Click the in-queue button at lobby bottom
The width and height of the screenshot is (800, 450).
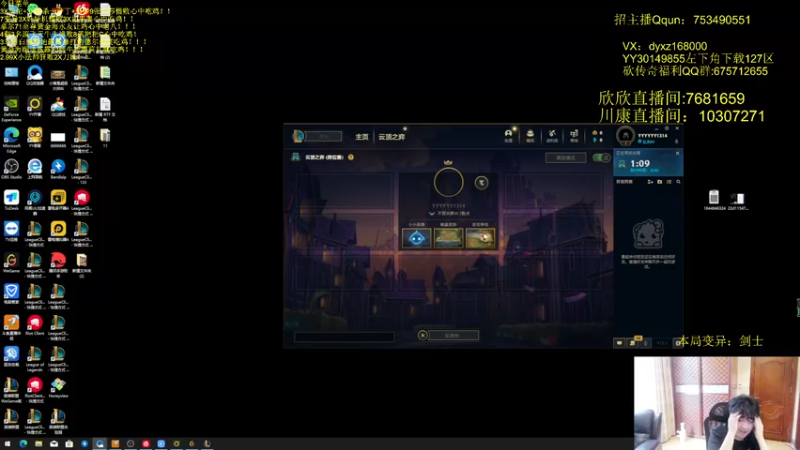(x=453, y=335)
